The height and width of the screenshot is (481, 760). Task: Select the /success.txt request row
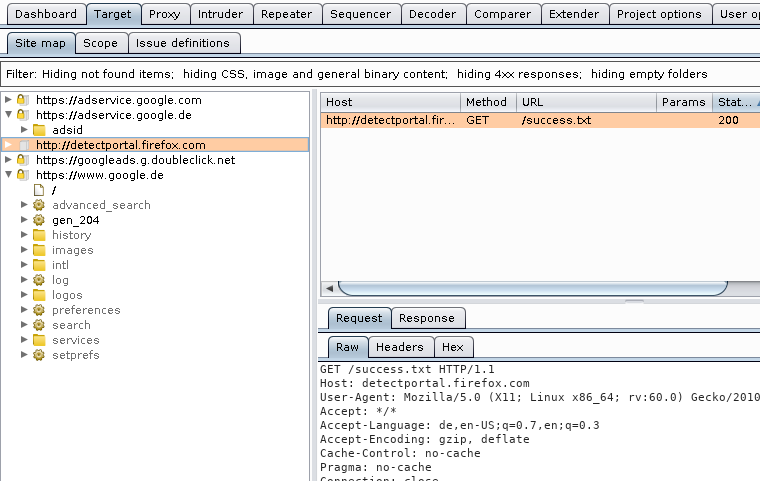[x=540, y=120]
